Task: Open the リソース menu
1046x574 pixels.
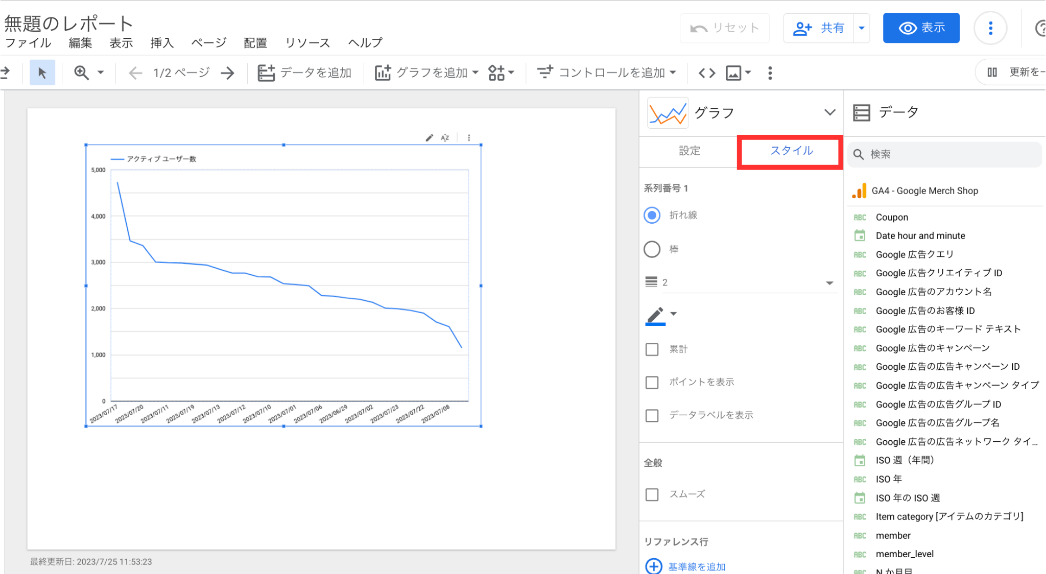Action: tap(307, 43)
